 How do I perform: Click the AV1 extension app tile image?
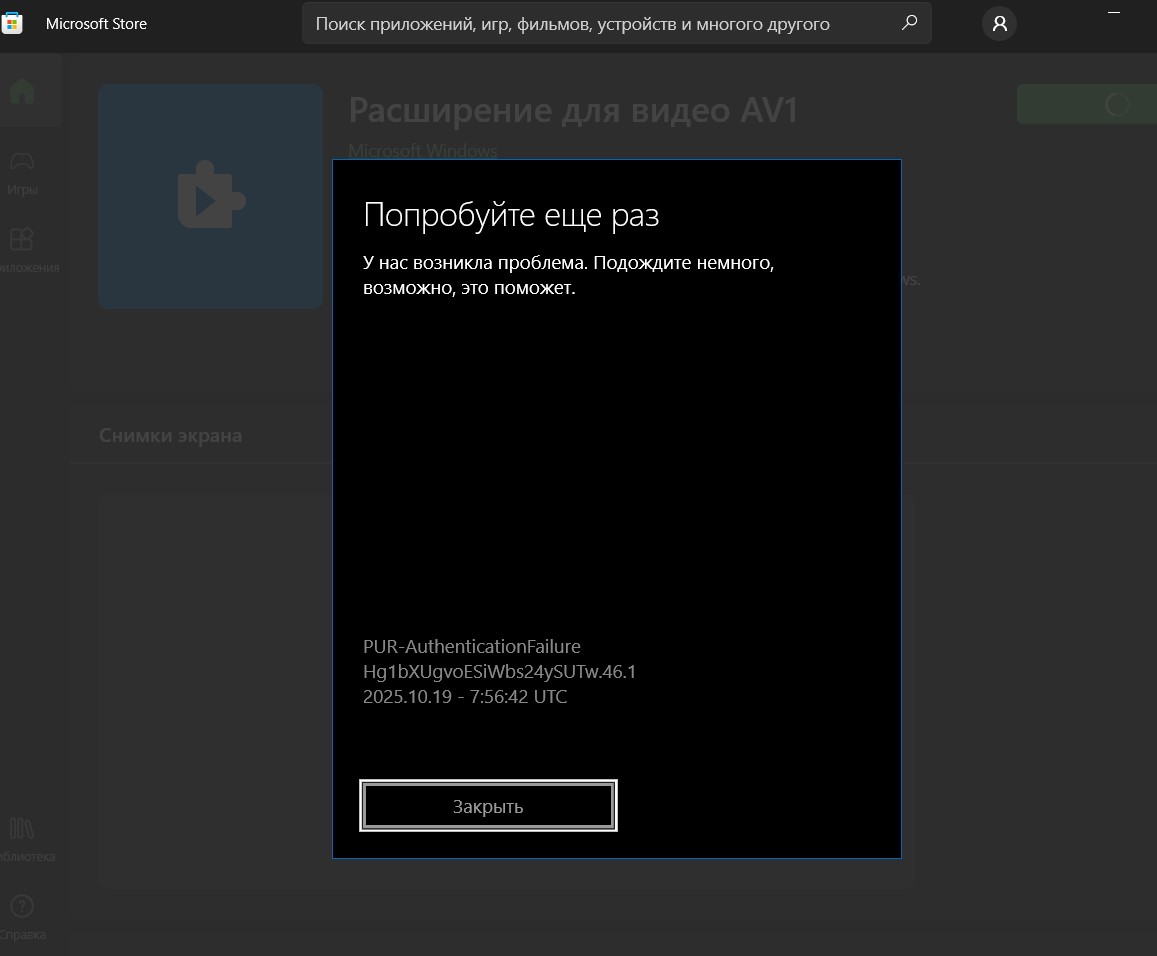[x=210, y=196]
